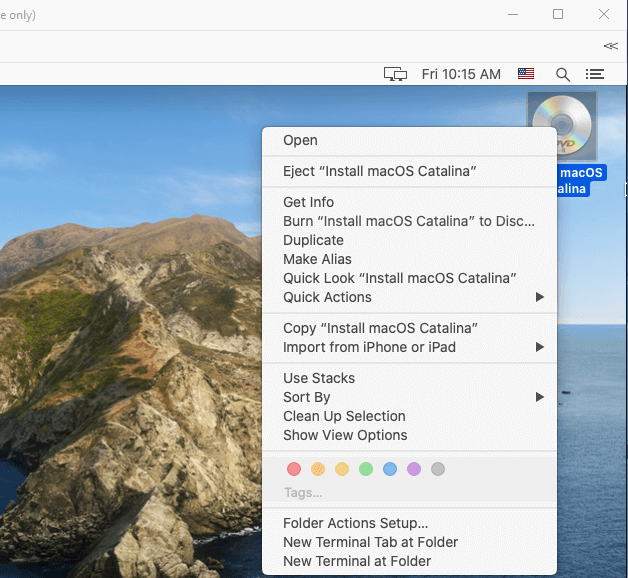Apply the yellow tag color
Viewport: 628px width, 578px height.
342,469
